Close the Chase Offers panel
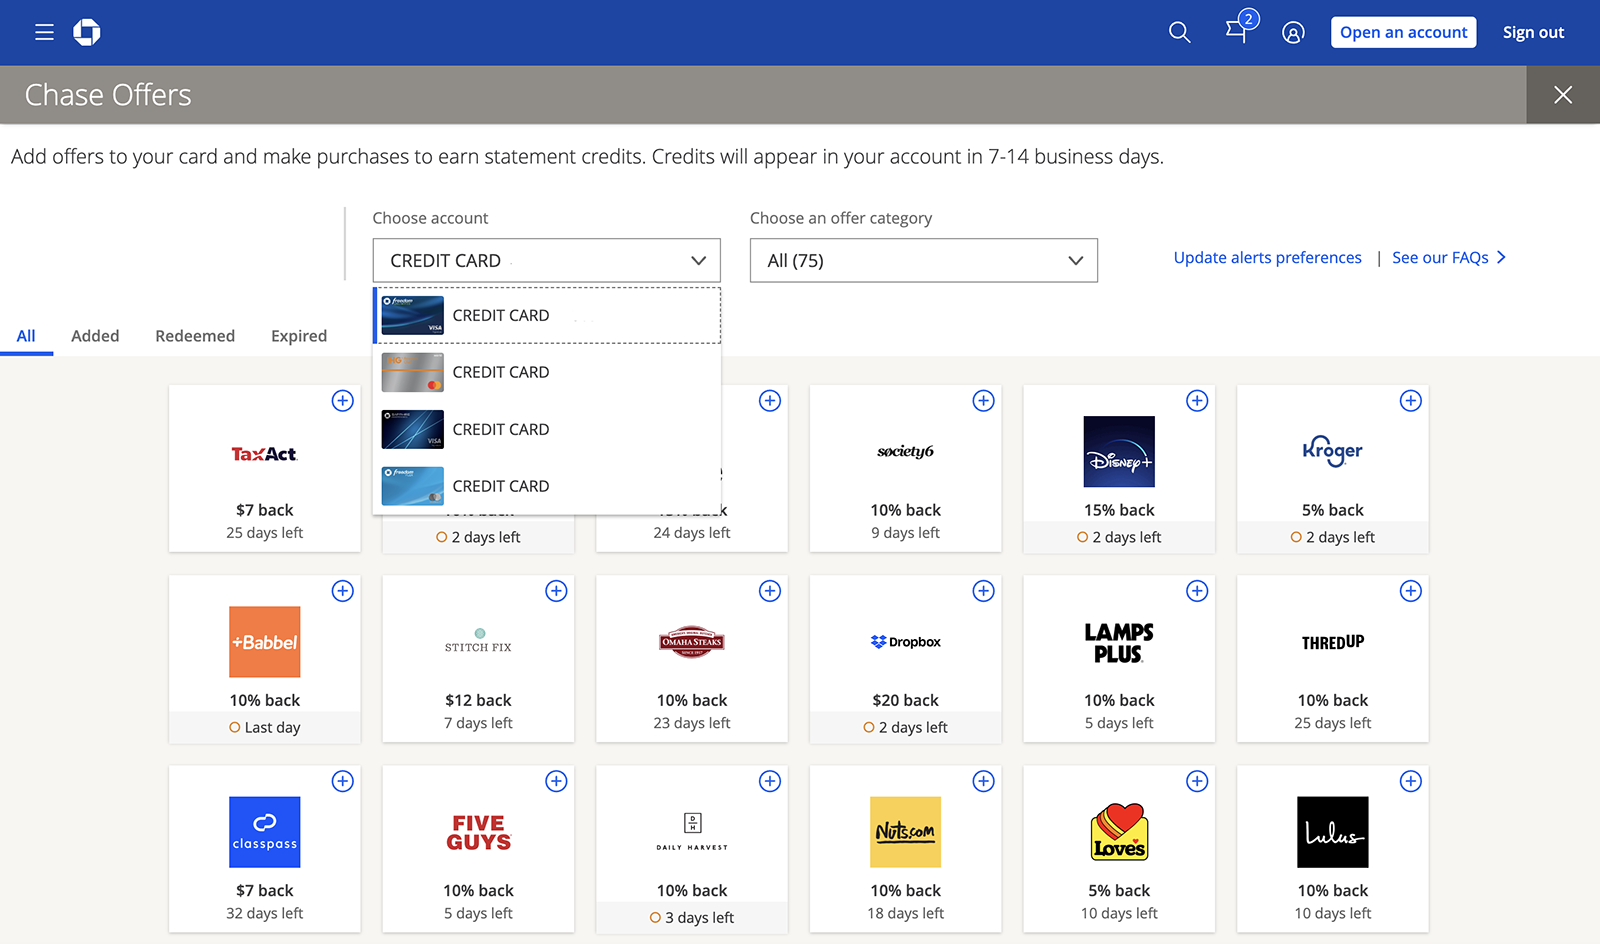Screen dimensions: 1600x944 tap(1562, 95)
